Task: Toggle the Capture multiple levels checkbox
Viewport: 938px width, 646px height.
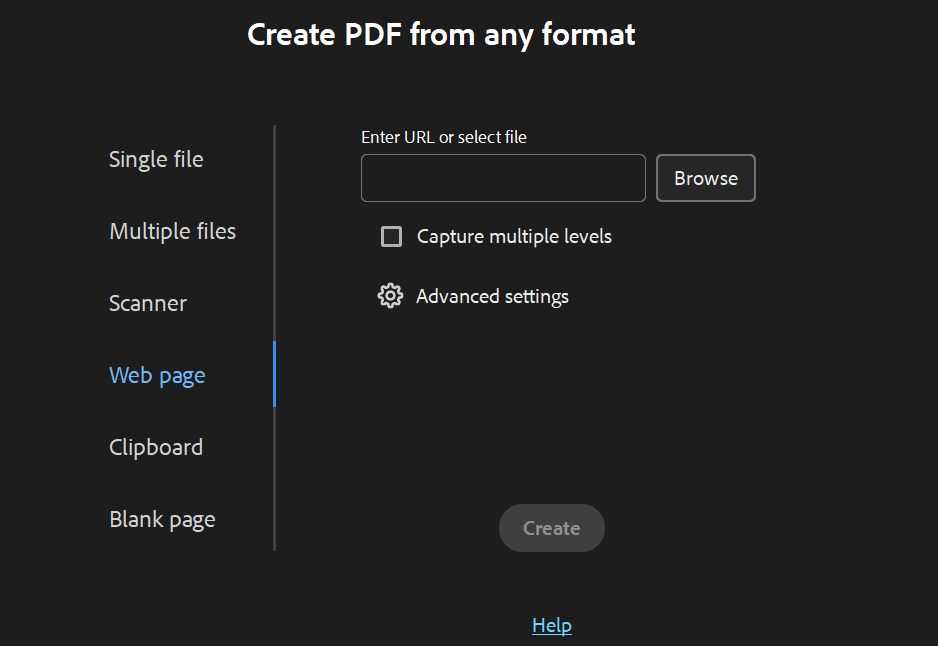Action: [x=392, y=237]
